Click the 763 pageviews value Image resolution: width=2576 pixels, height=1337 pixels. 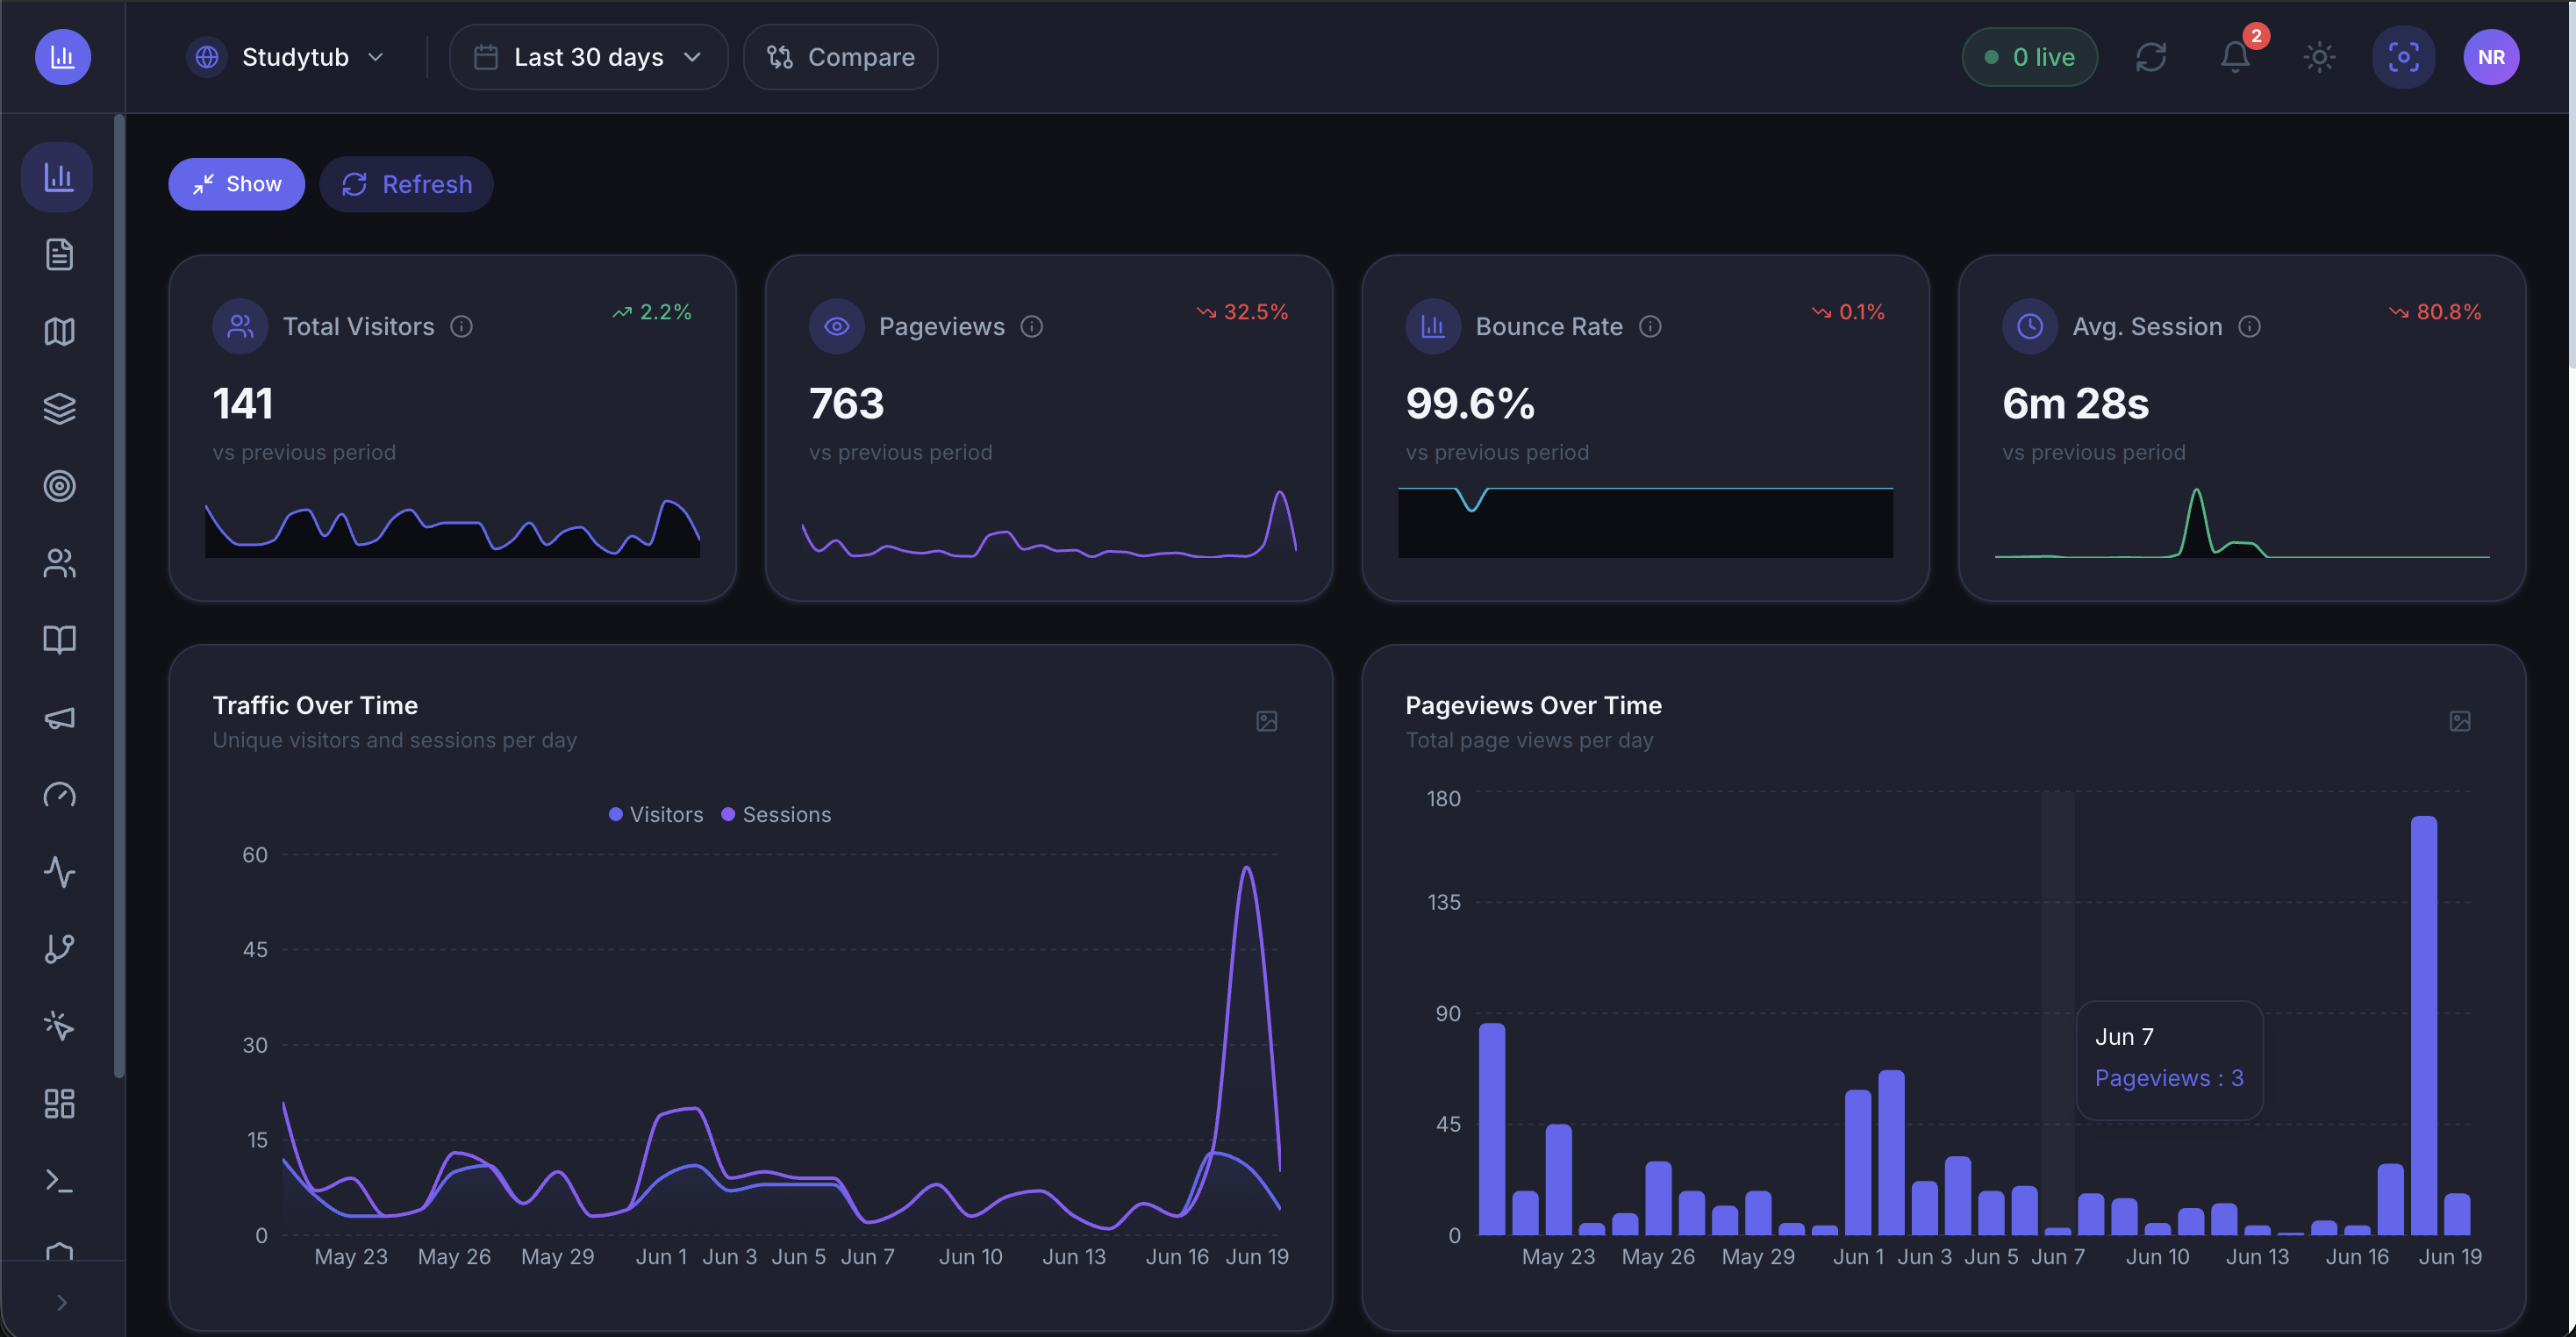846,404
